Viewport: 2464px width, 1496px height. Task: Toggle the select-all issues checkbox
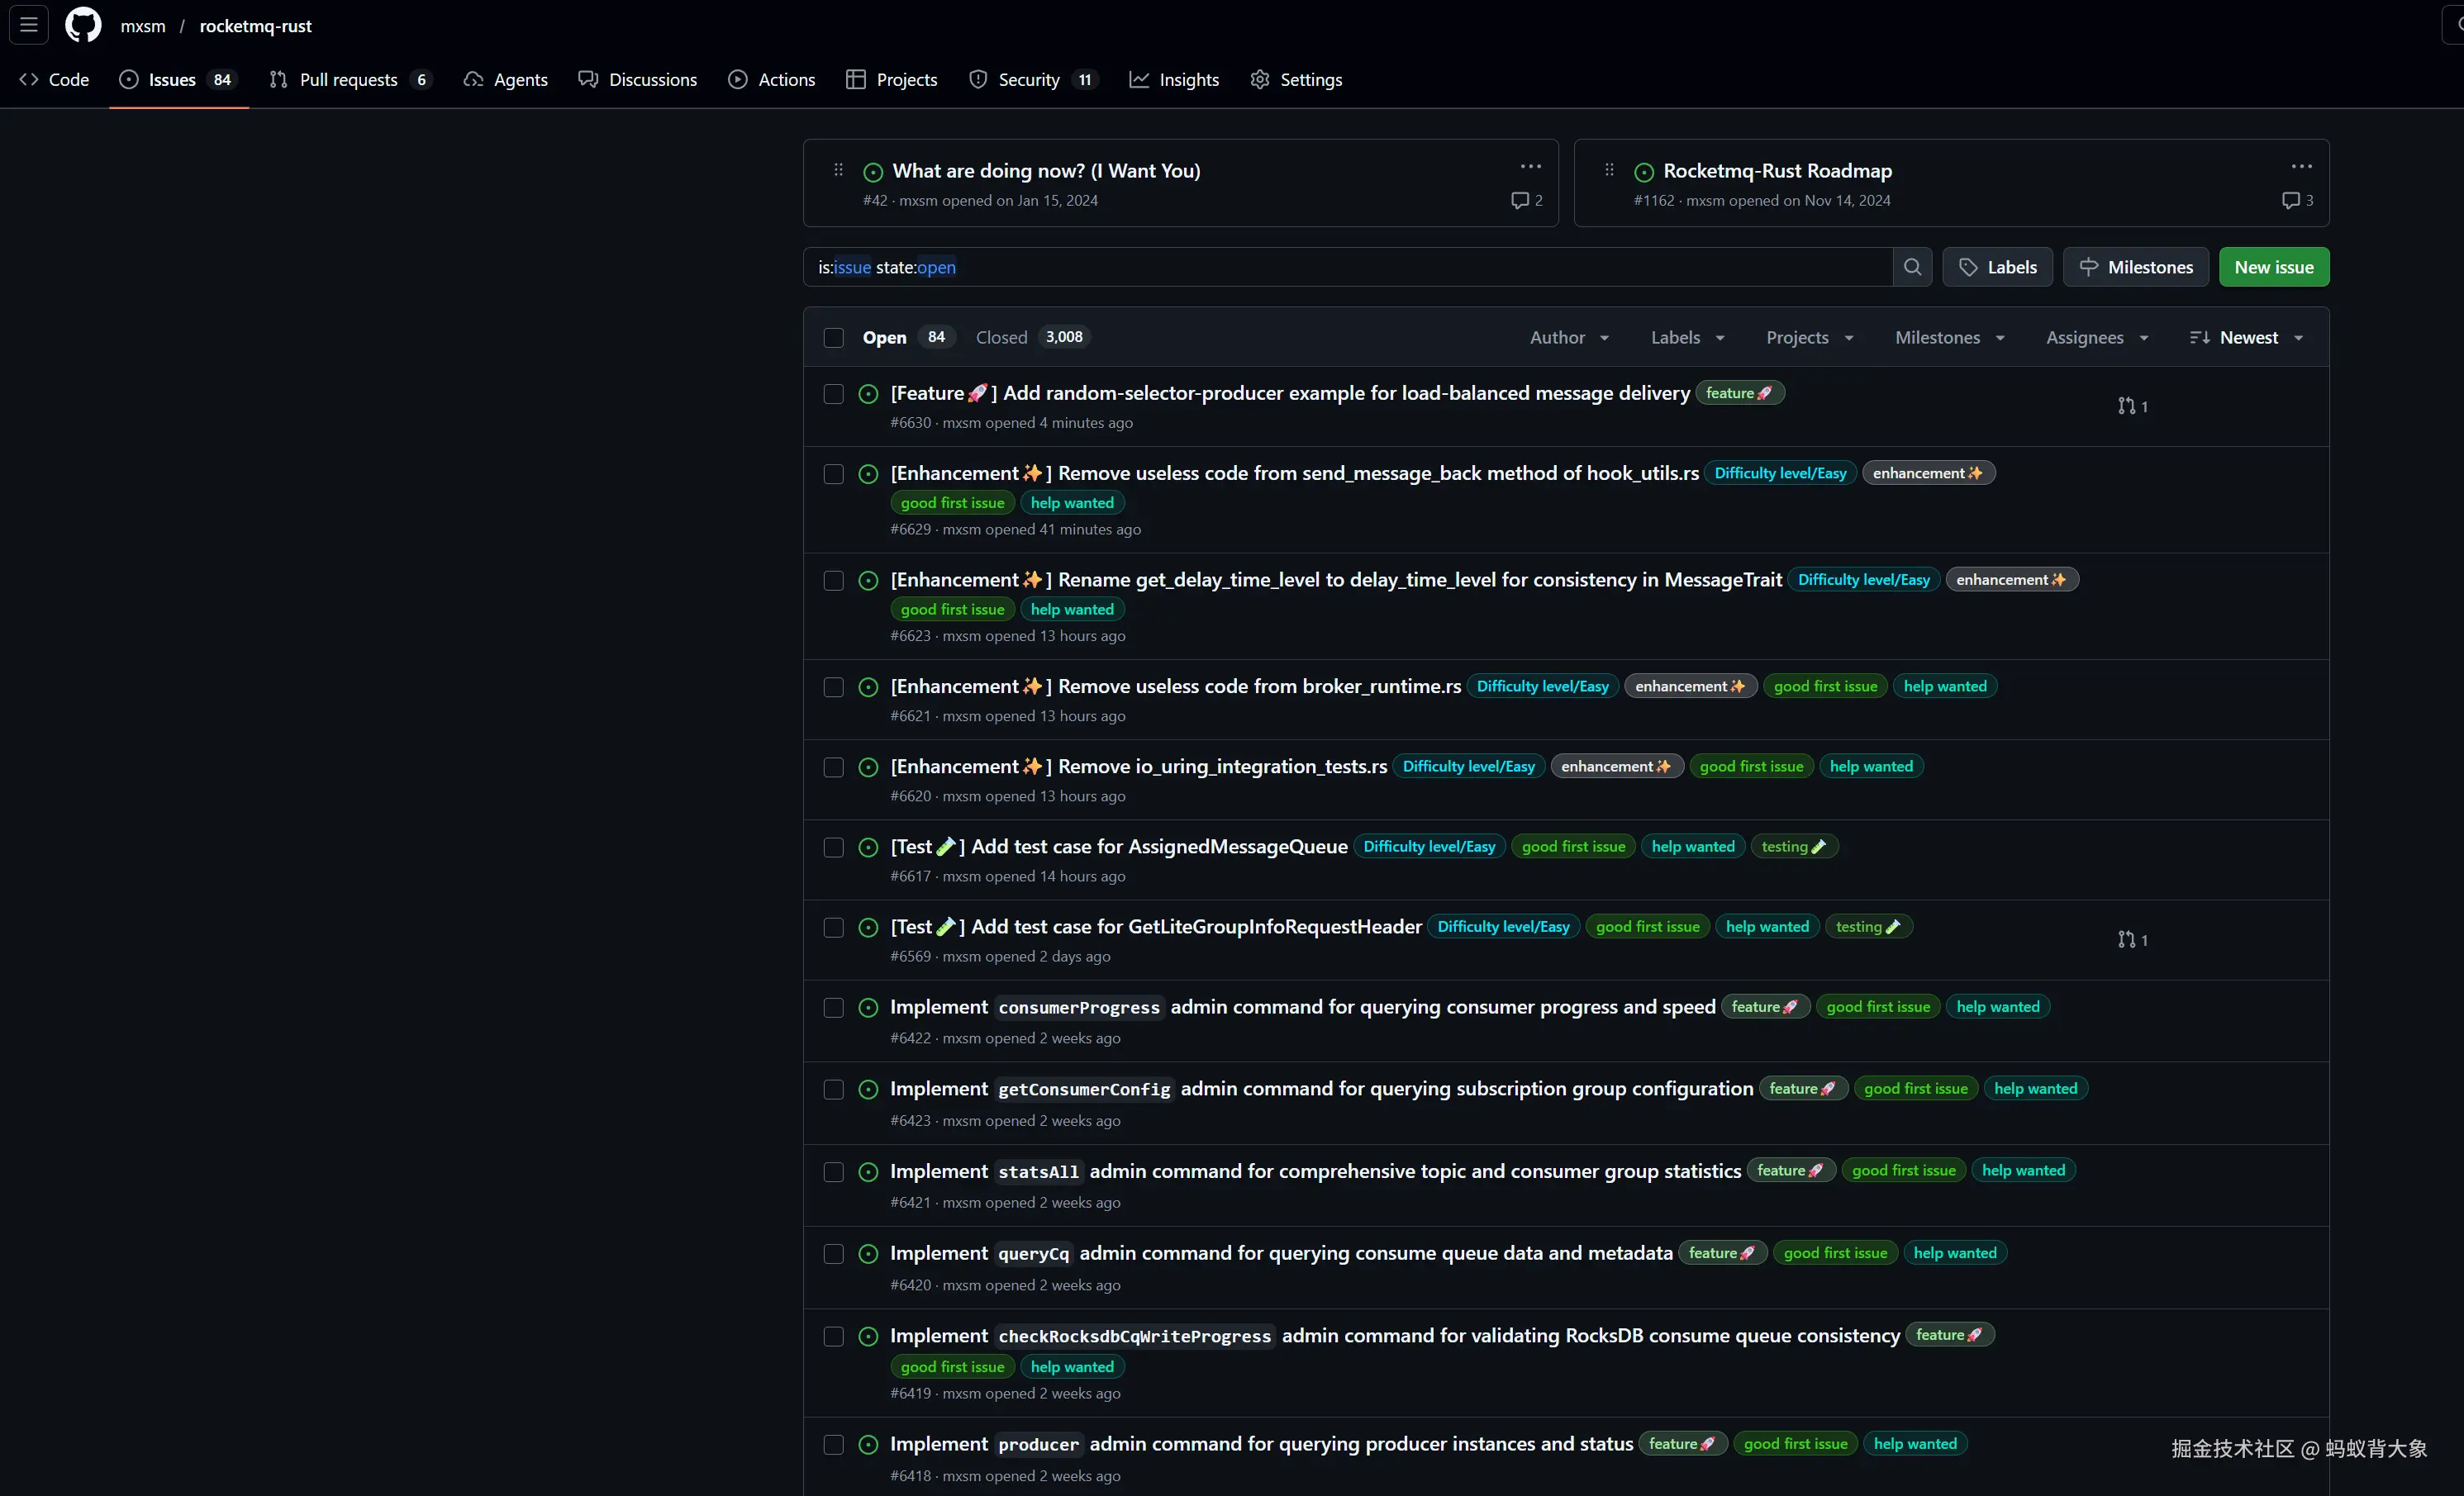833,338
